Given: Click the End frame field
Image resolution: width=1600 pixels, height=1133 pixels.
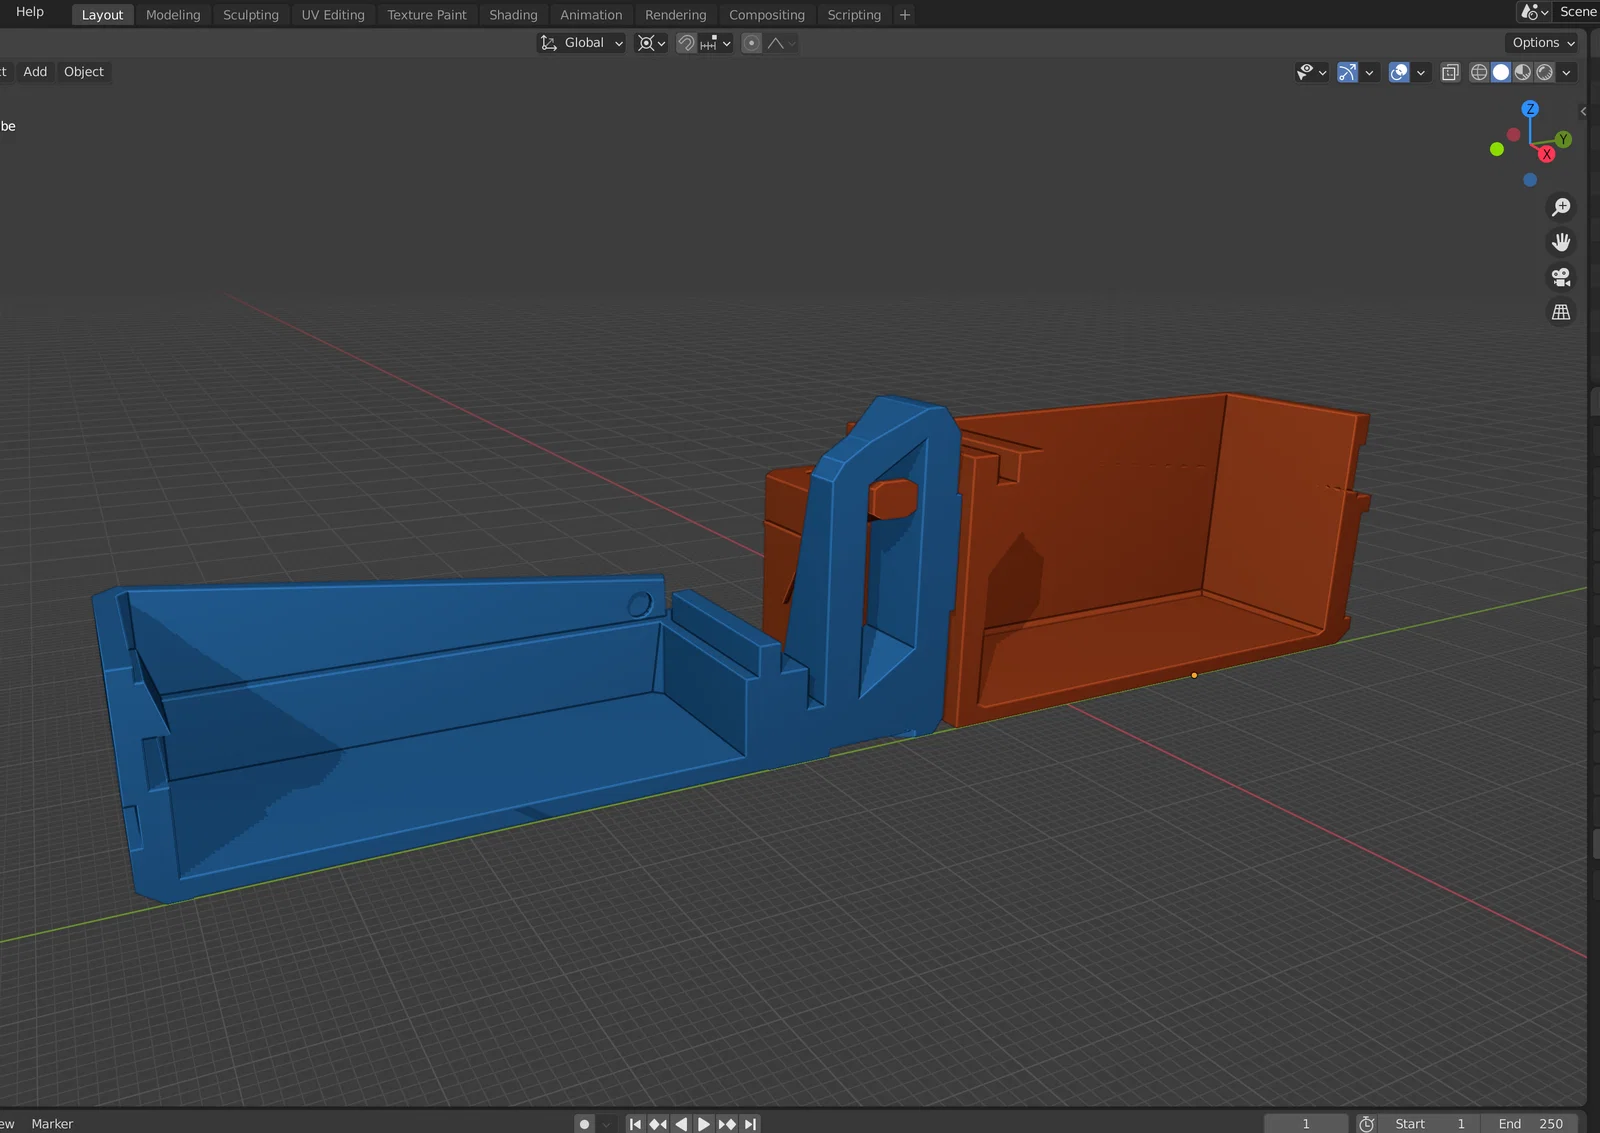Looking at the screenshot, I should 1530,1124.
